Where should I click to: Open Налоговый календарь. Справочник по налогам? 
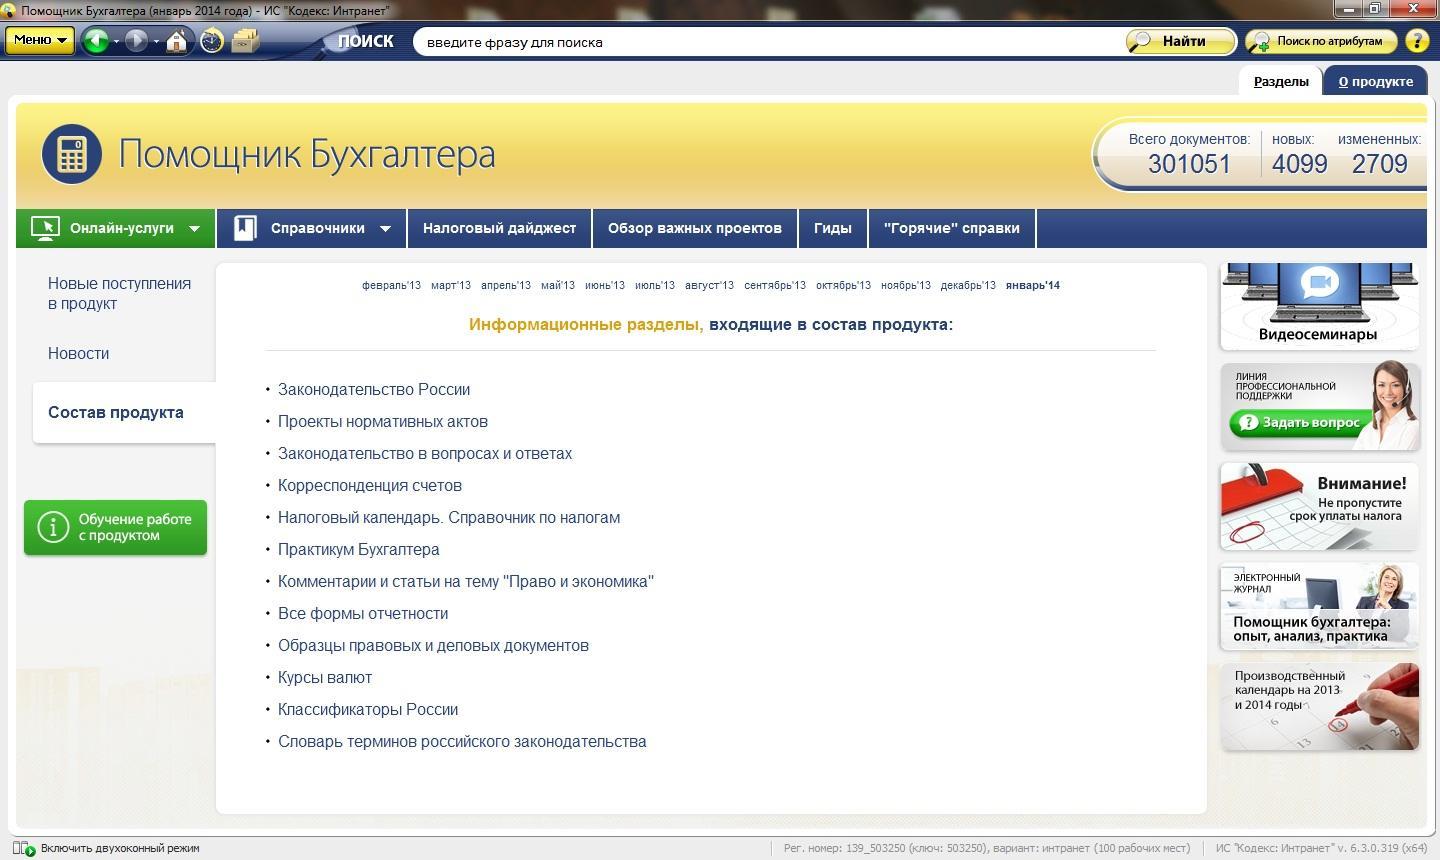click(x=449, y=518)
